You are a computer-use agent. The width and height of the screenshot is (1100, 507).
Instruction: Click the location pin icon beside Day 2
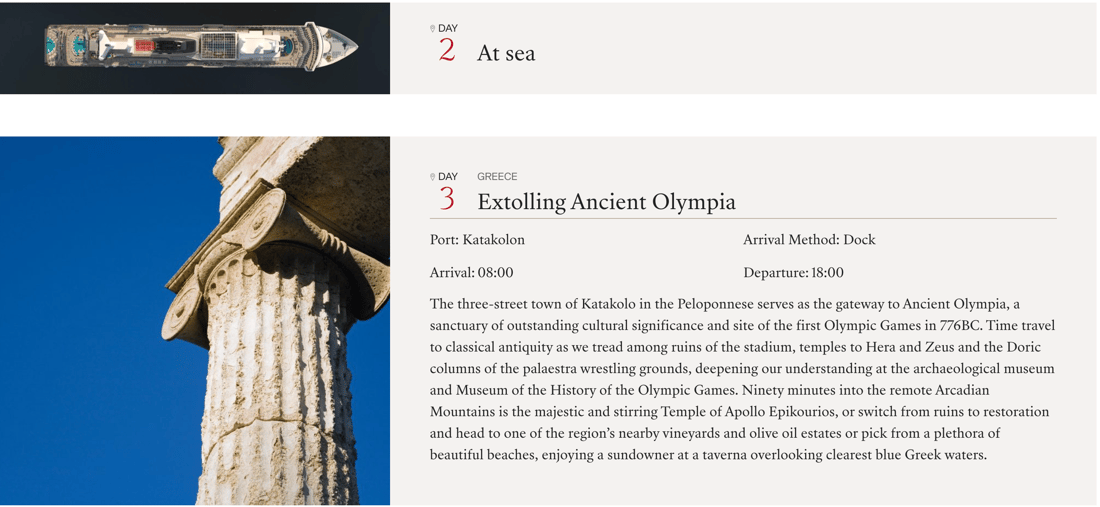[433, 29]
